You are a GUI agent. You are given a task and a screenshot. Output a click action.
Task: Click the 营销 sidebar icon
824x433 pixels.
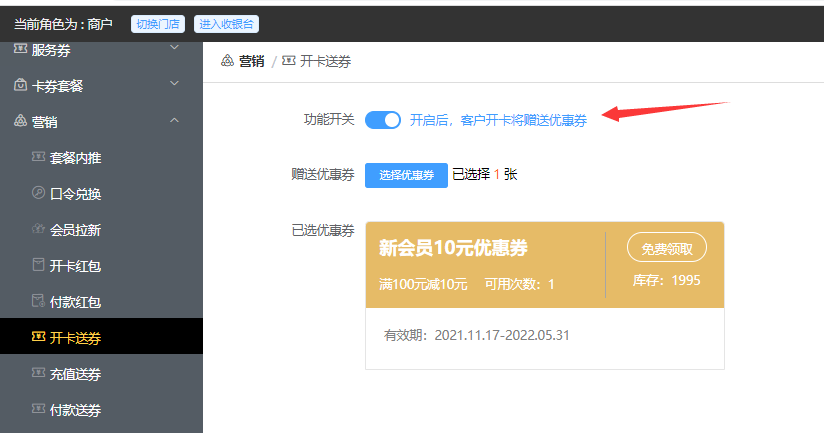coord(20,121)
